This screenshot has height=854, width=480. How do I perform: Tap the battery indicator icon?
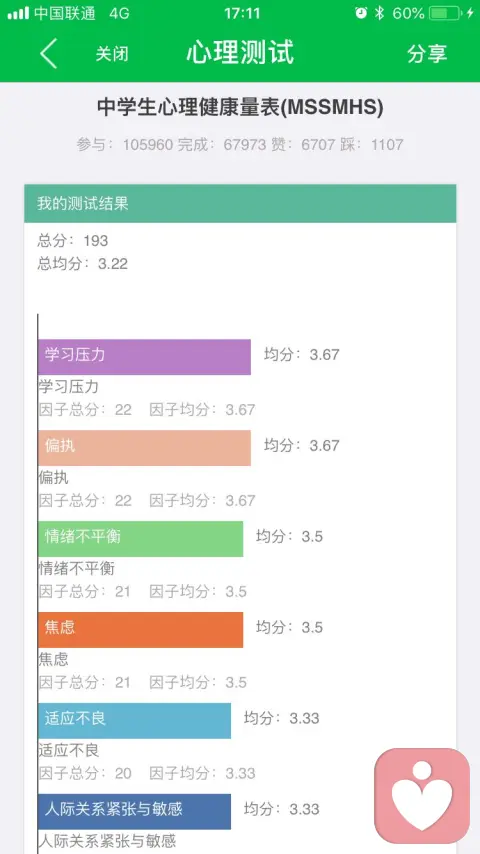[445, 13]
